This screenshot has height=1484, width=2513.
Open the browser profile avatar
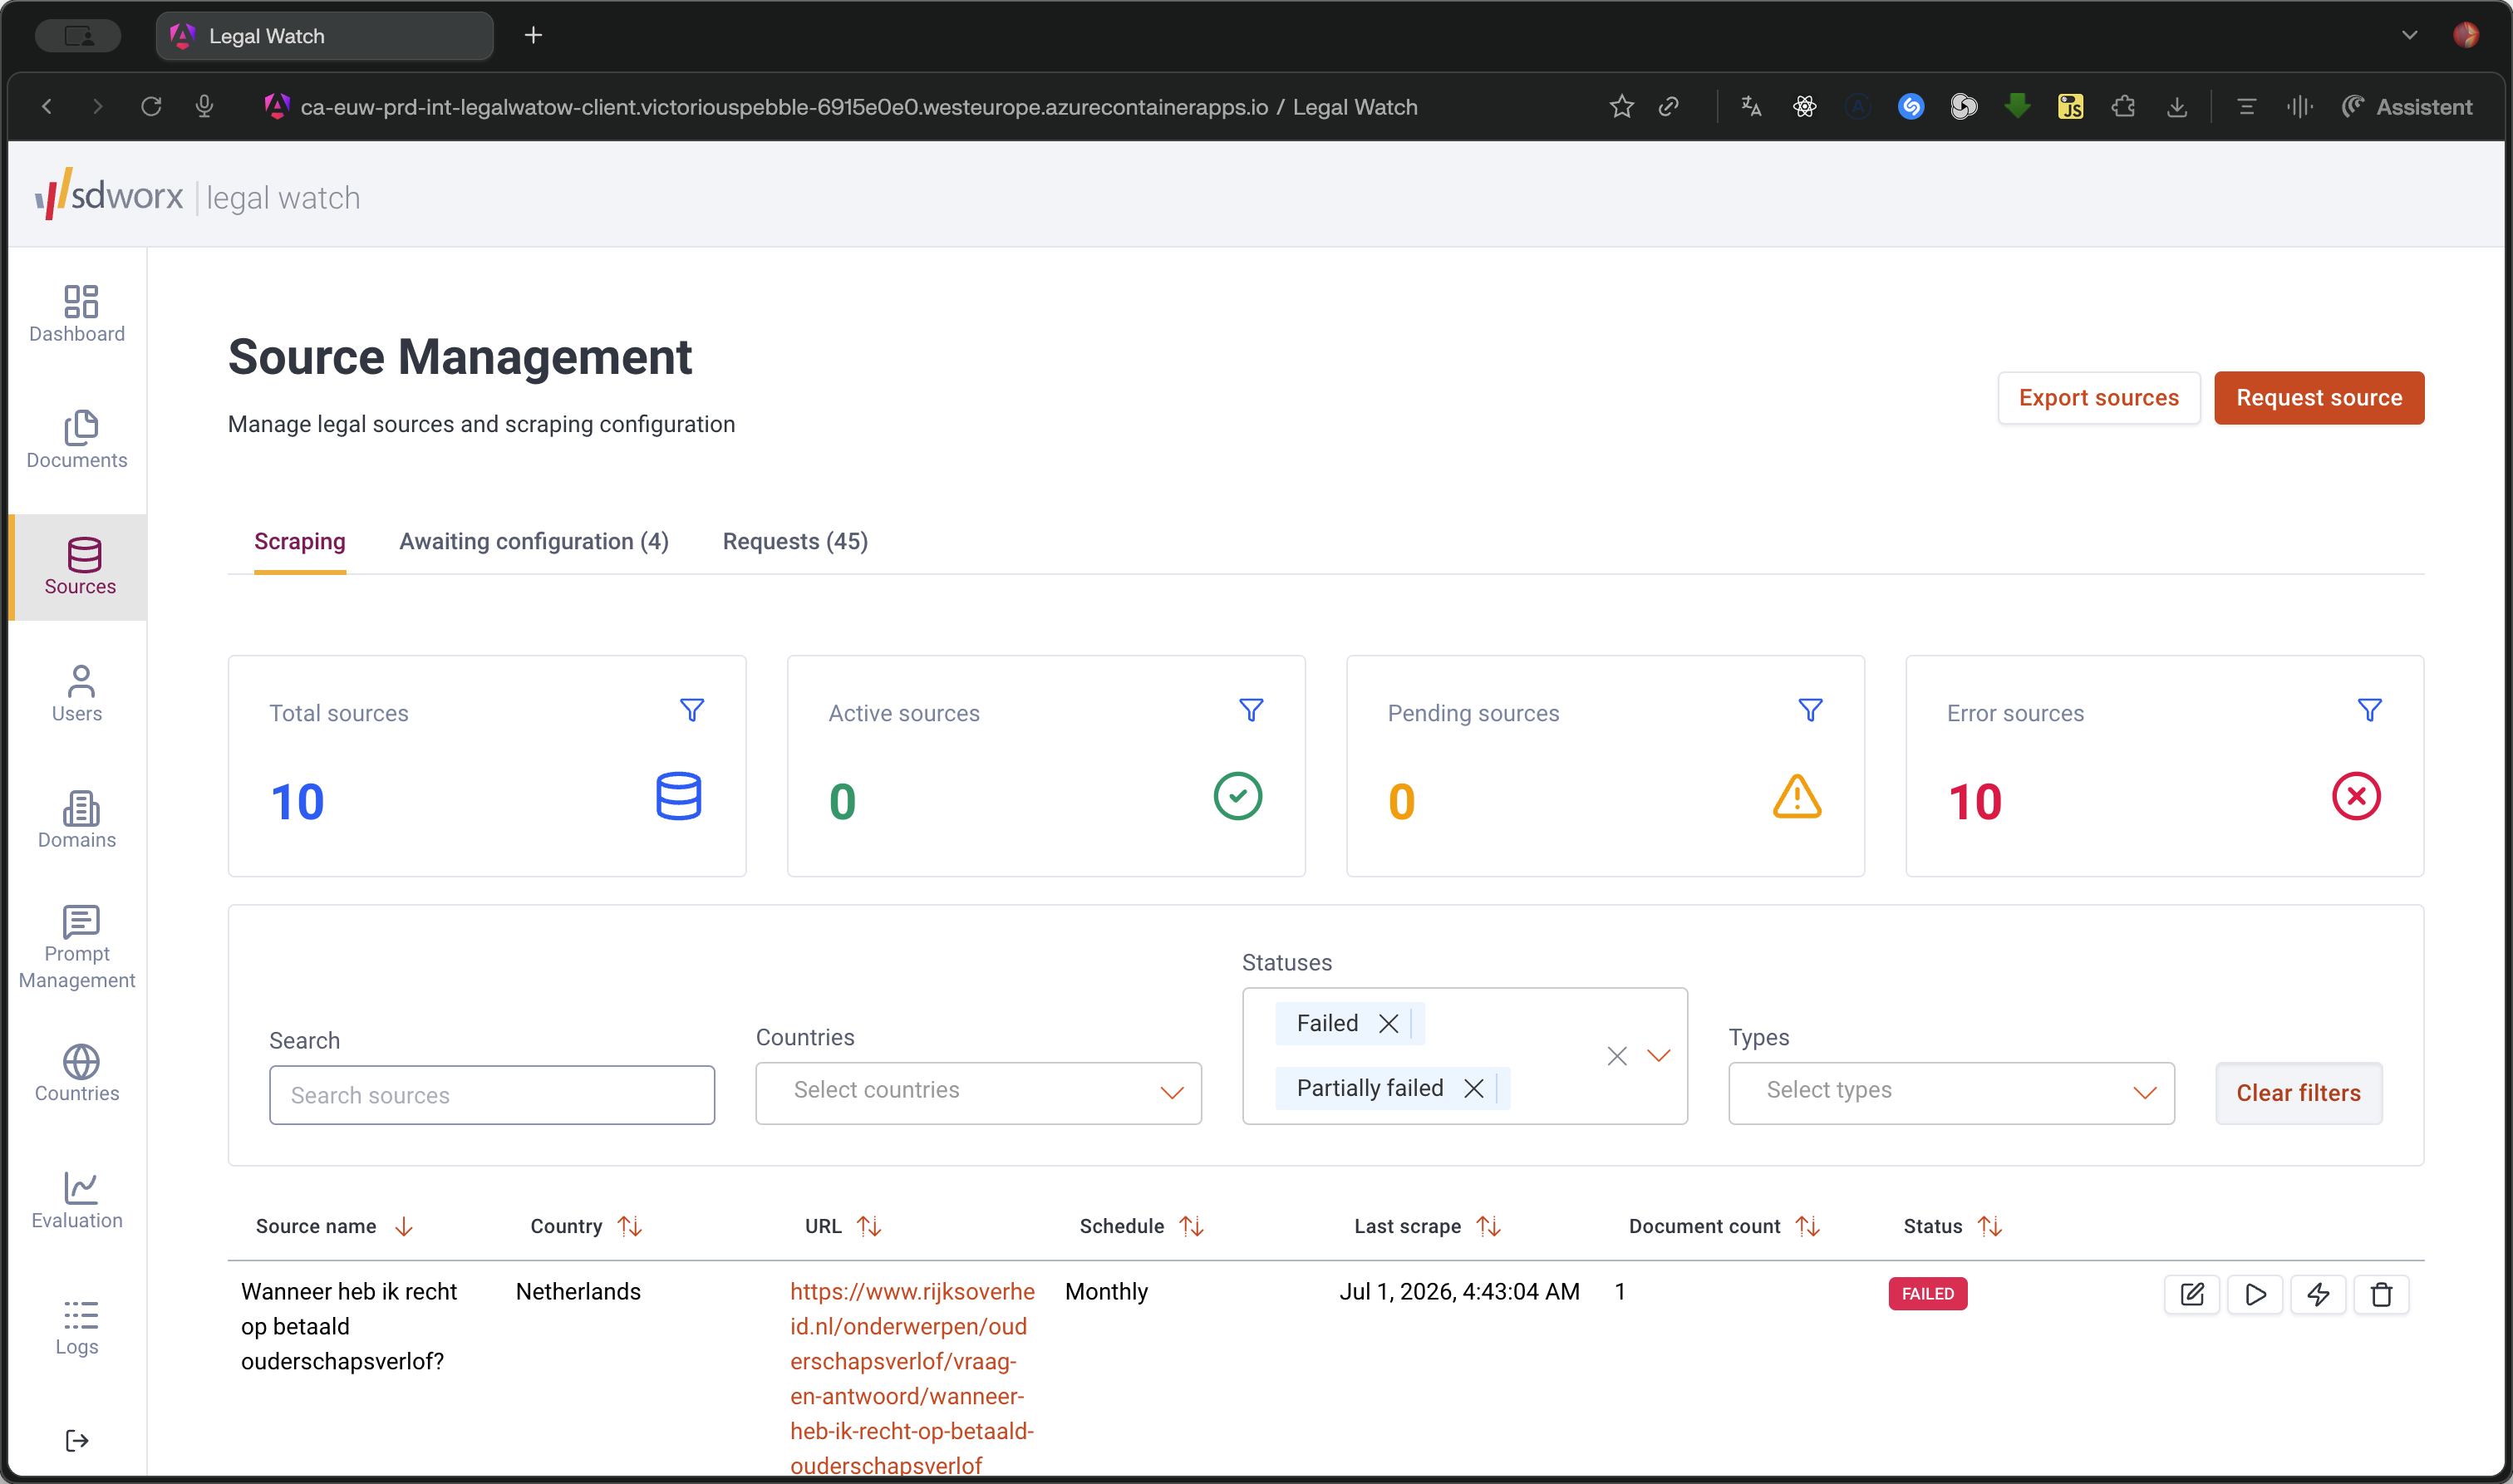click(2465, 35)
